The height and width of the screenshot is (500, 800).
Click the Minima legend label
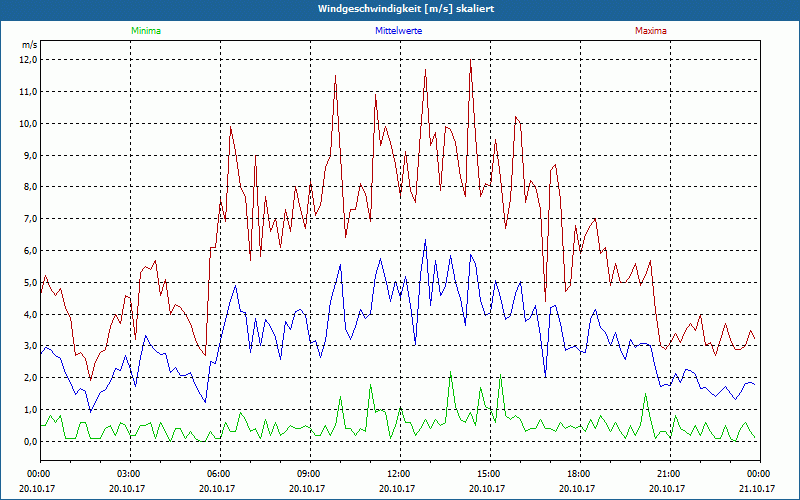click(146, 31)
